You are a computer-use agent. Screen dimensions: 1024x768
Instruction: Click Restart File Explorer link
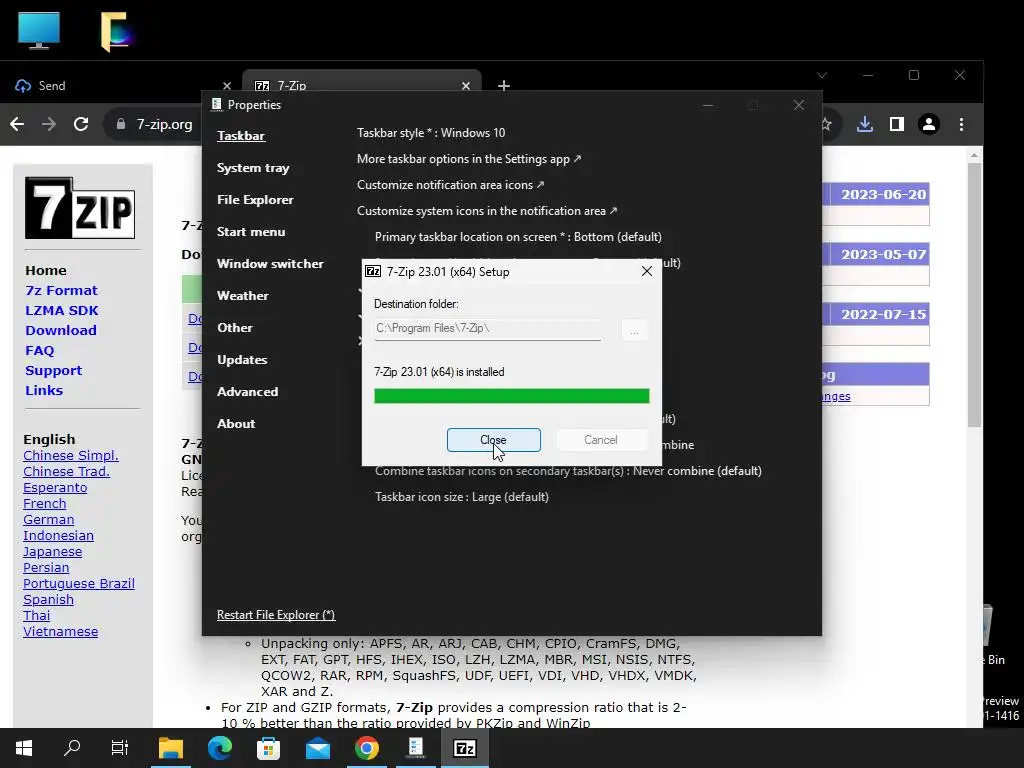276,615
